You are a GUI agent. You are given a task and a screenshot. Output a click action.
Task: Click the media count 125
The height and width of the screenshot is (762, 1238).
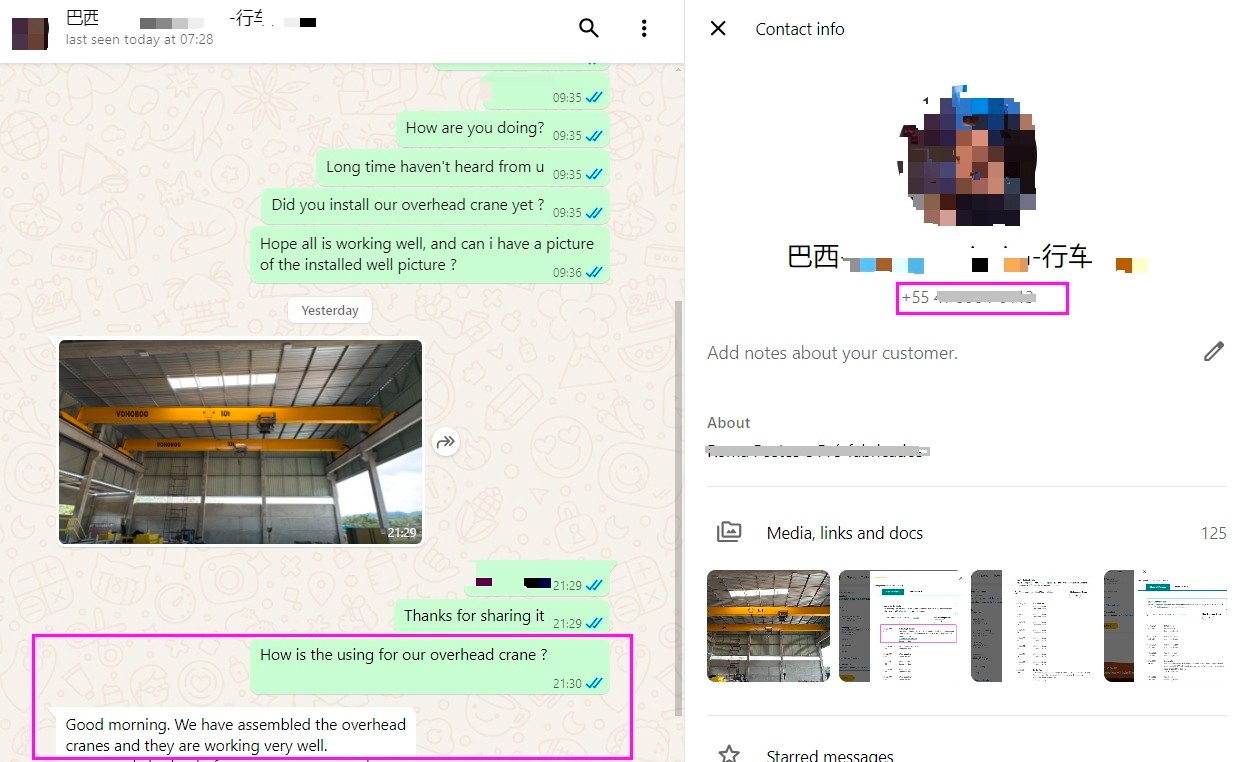[1213, 533]
